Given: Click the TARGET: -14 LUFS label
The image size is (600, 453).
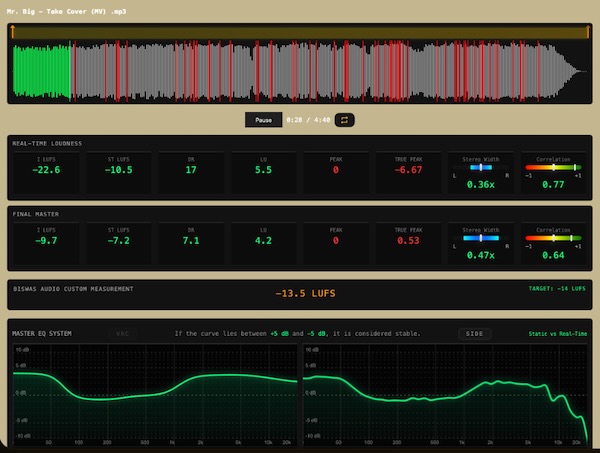Looking at the screenshot, I should click(x=557, y=288).
